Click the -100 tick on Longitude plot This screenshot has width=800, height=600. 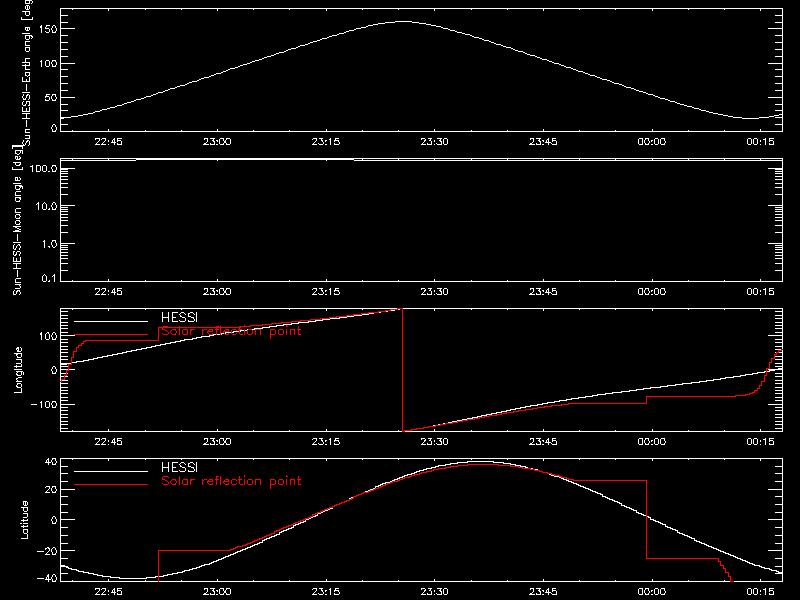click(44, 405)
